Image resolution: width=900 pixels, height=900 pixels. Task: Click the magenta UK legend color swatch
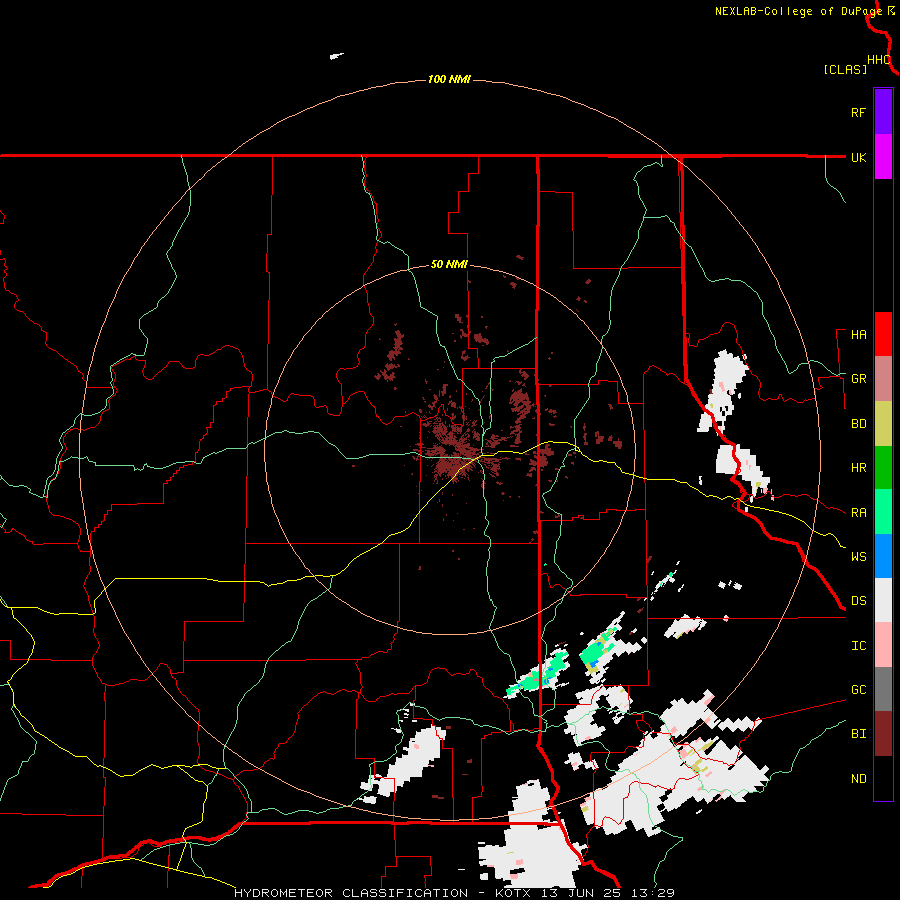(883, 156)
